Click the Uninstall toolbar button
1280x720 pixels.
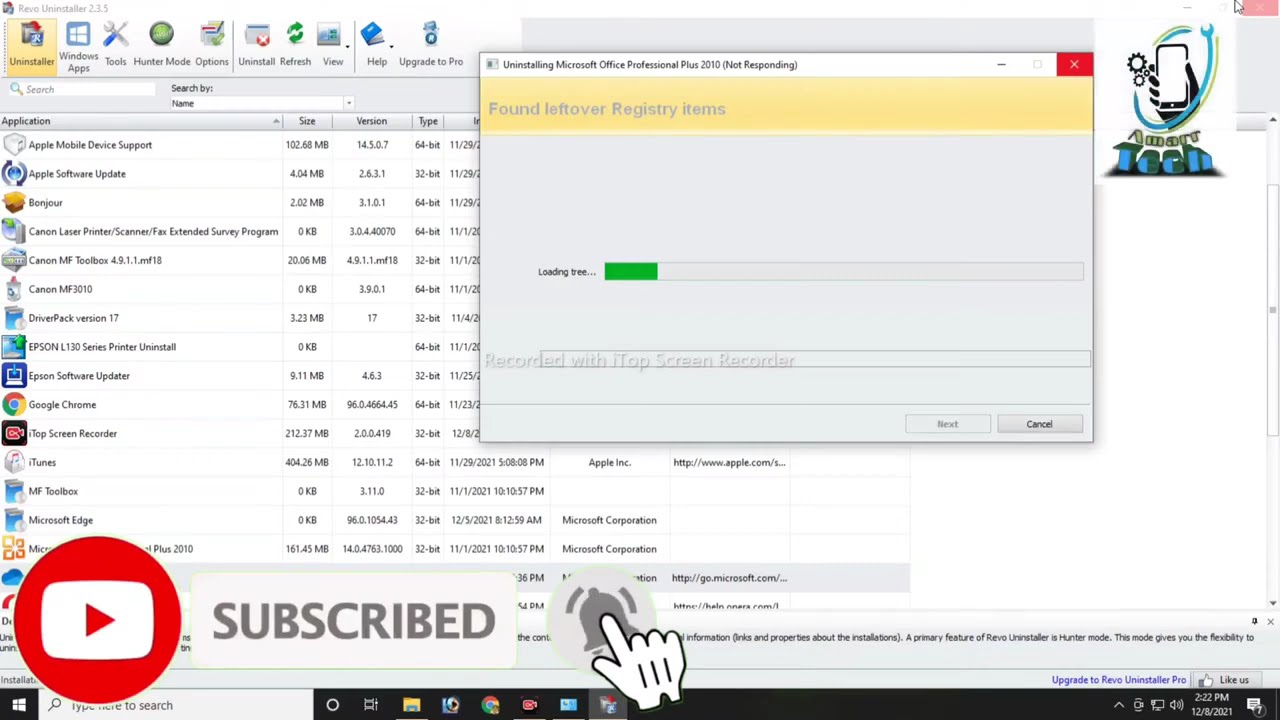(x=256, y=45)
